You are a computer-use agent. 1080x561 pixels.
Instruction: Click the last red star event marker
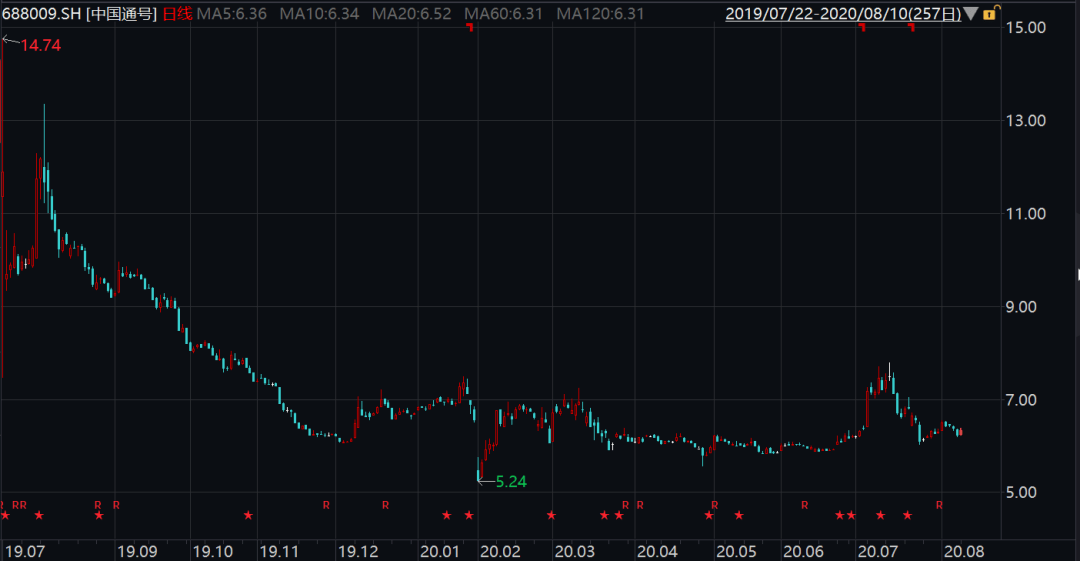[907, 516]
